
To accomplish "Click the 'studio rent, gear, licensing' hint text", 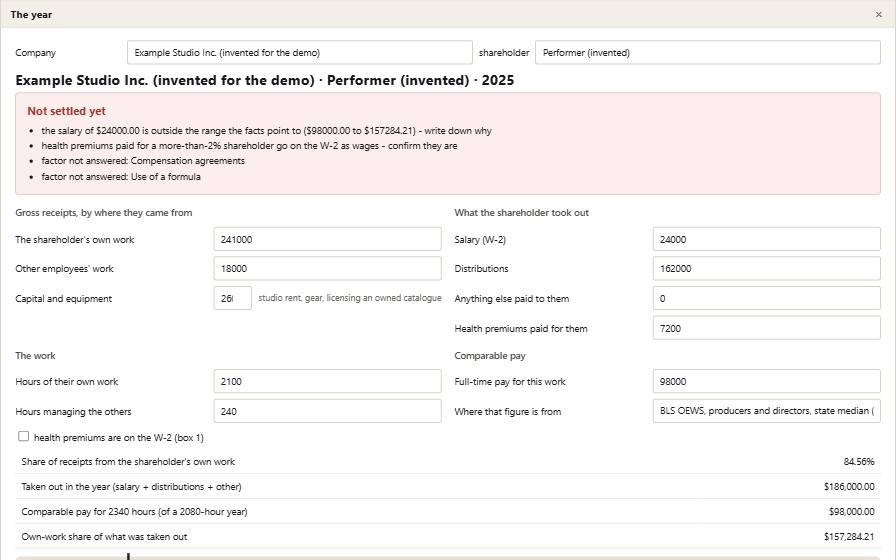I will (x=350, y=298).
